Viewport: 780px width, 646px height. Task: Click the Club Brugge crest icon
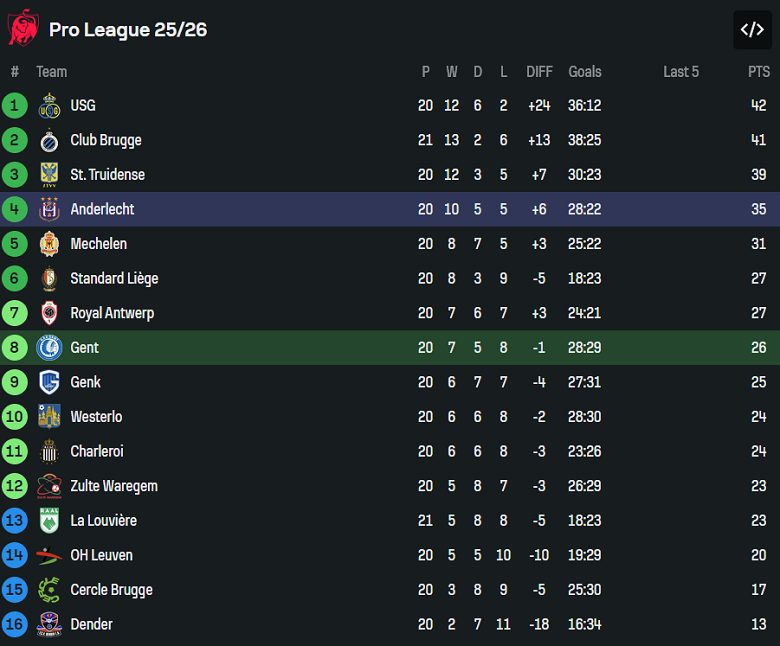(x=49, y=140)
